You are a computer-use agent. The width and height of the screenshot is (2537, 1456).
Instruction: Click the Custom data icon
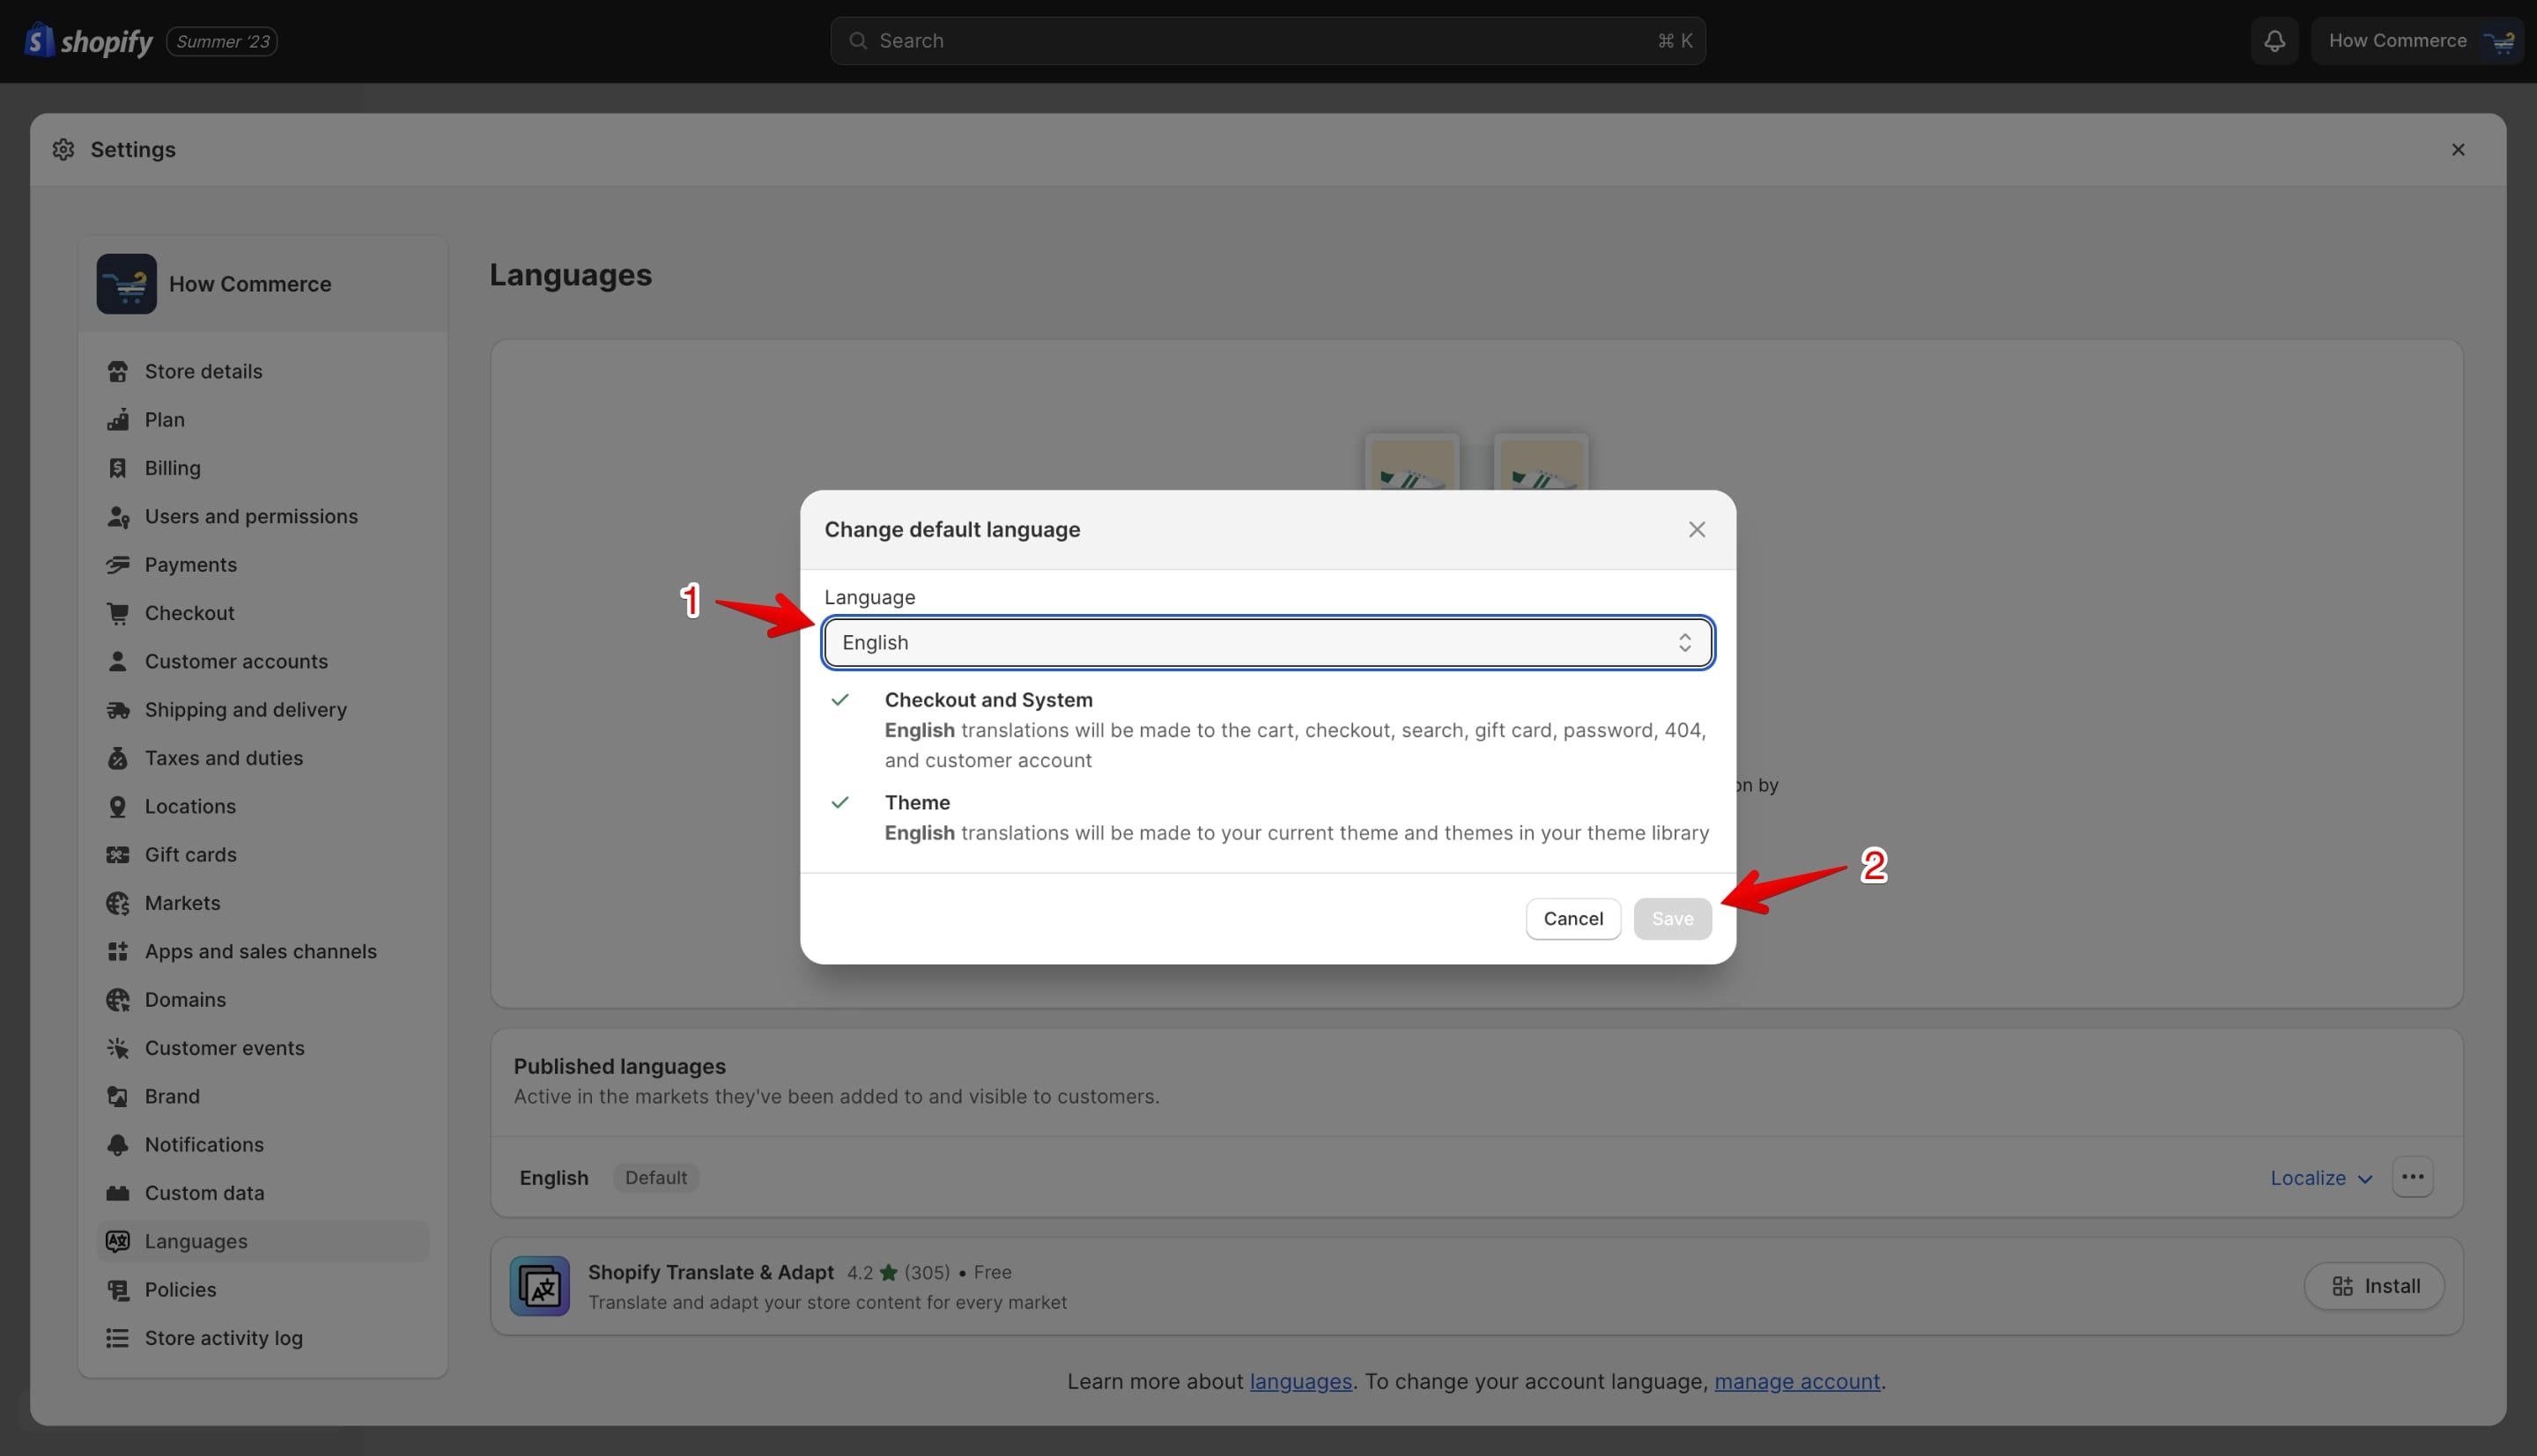118,1193
